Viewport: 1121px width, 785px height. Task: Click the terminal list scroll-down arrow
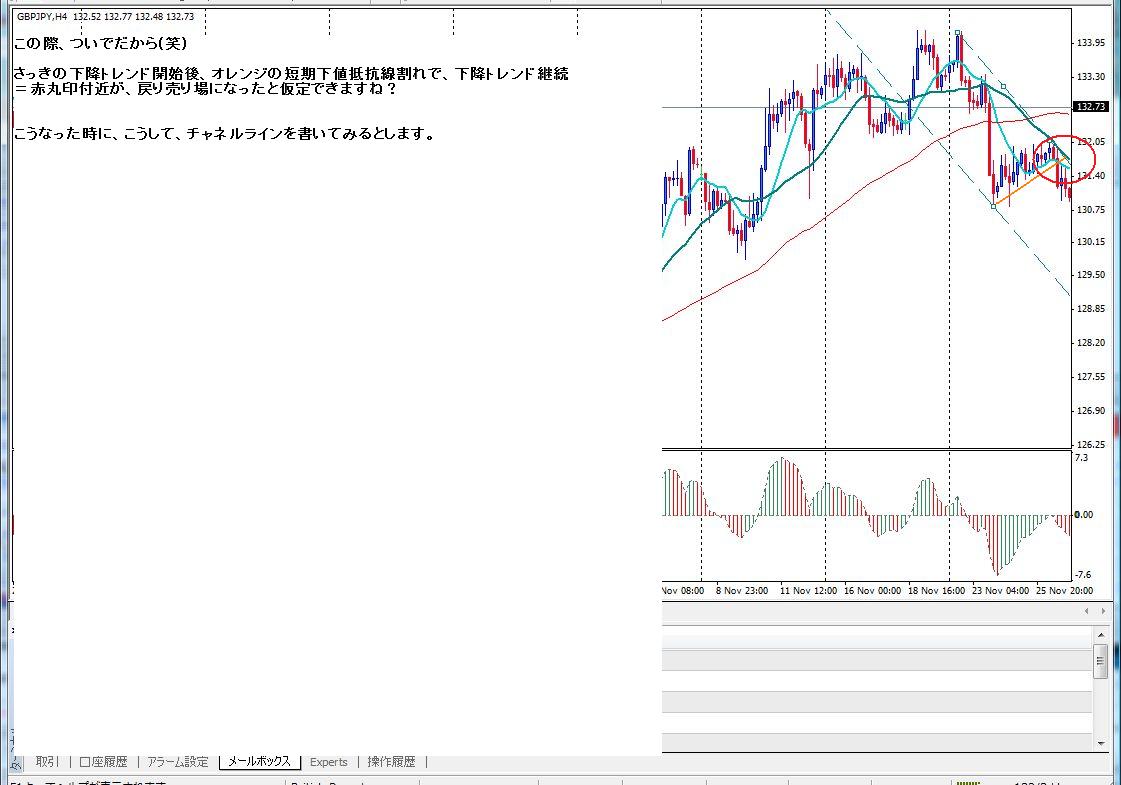click(1101, 744)
